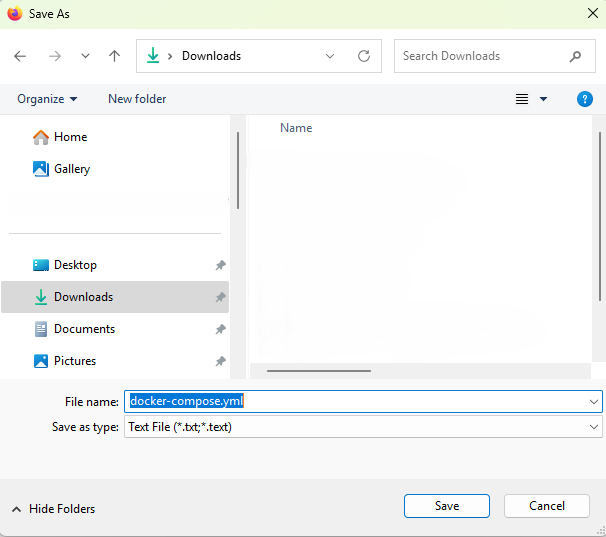The image size is (606, 537).
Task: Click the Back navigation arrow
Action: (20, 56)
